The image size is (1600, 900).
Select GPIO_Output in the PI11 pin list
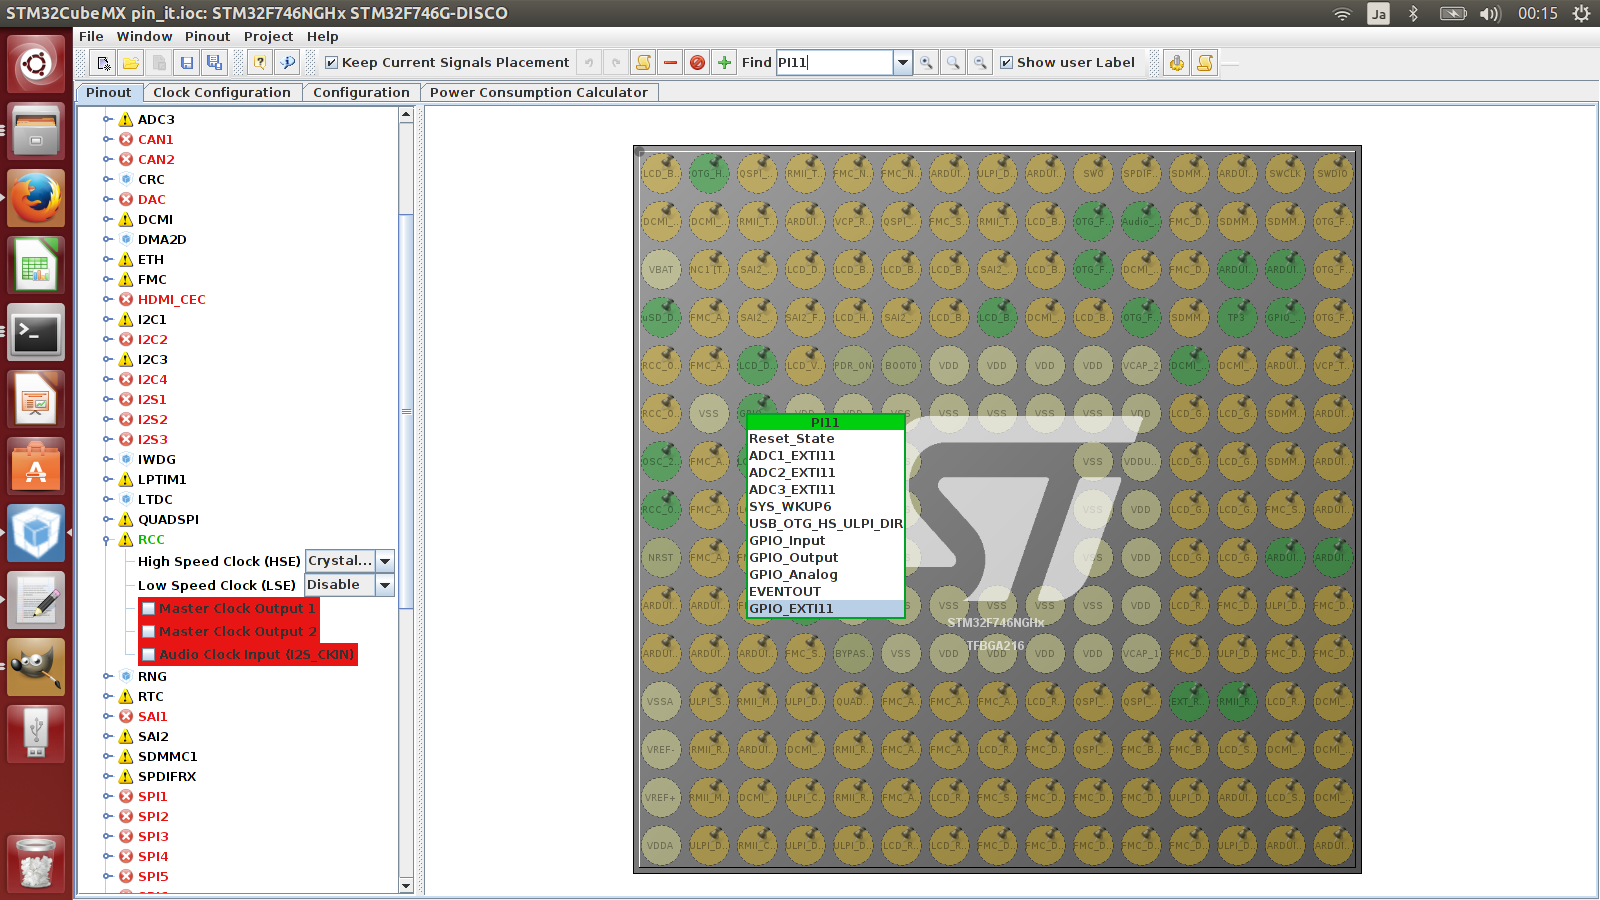(x=794, y=558)
